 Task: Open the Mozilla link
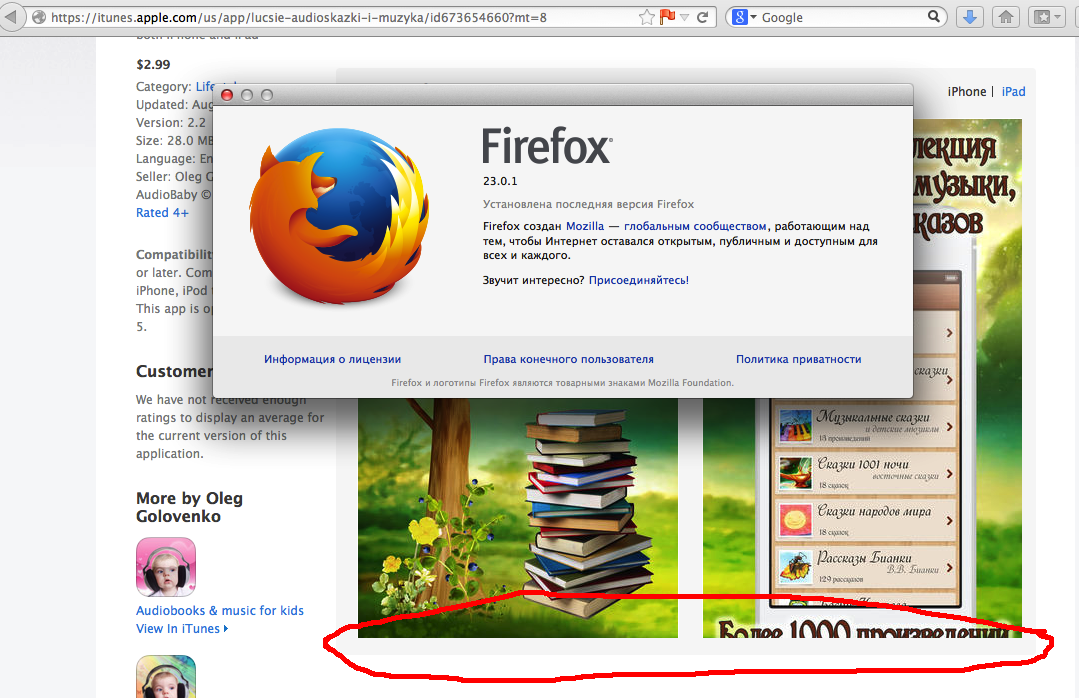(x=585, y=226)
